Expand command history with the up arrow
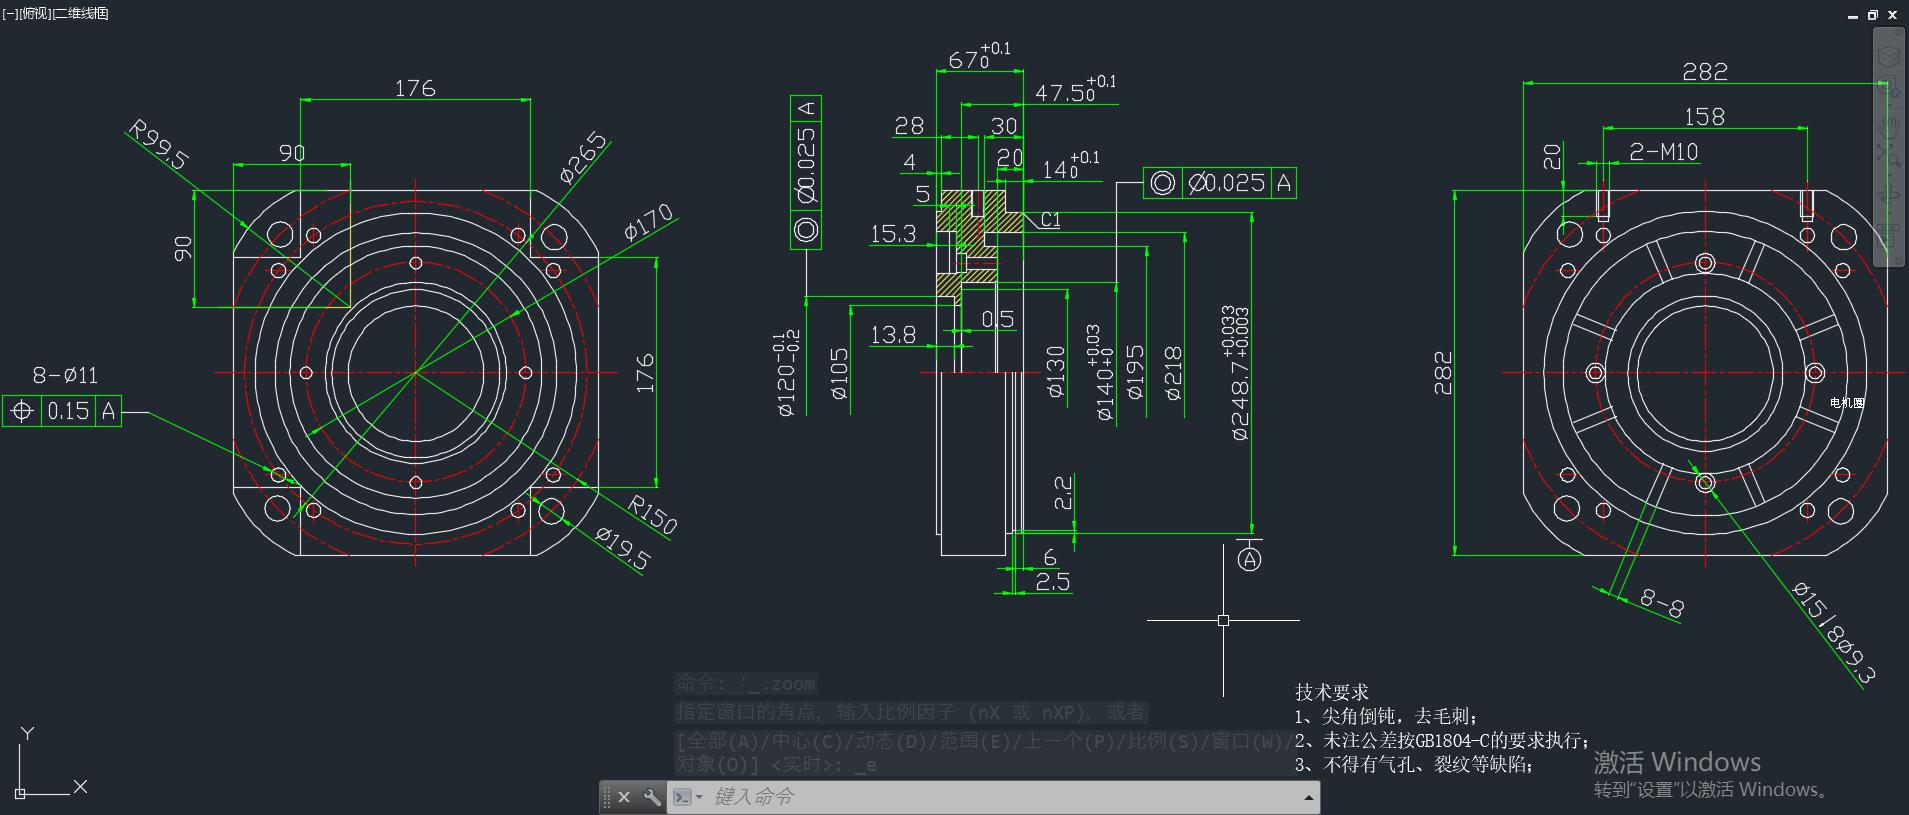This screenshot has width=1909, height=815. click(x=1308, y=797)
